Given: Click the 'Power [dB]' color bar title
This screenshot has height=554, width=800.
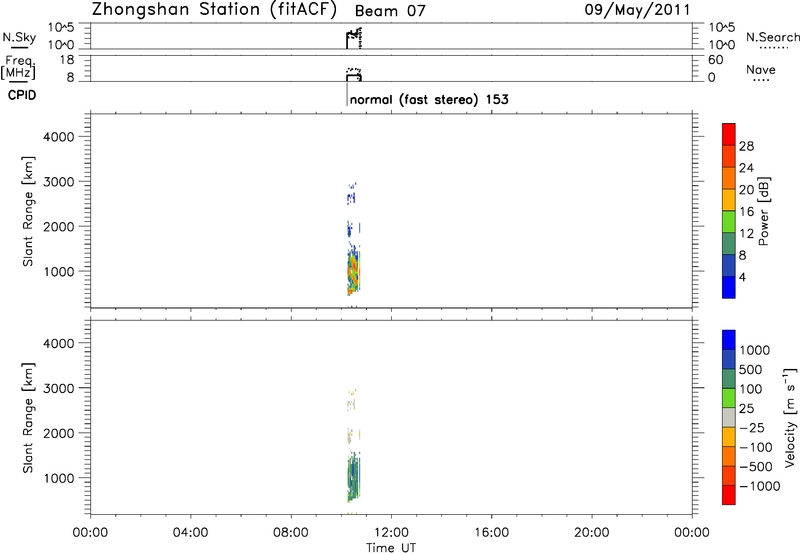Looking at the screenshot, I should point(764,211).
